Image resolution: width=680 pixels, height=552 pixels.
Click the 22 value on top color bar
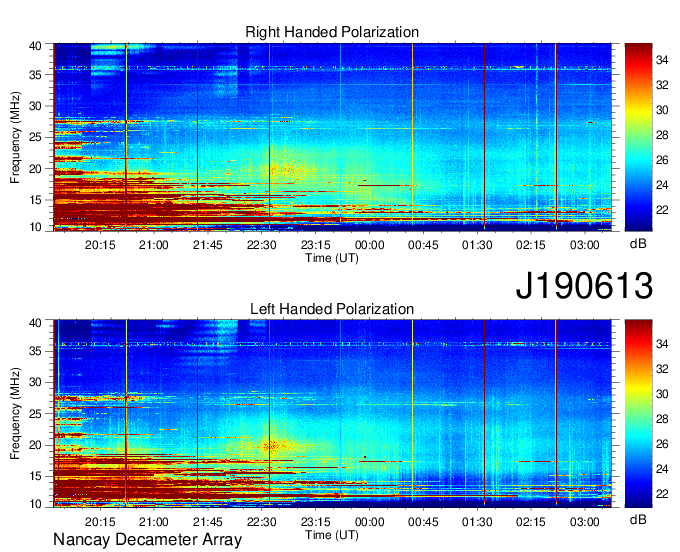pos(662,210)
